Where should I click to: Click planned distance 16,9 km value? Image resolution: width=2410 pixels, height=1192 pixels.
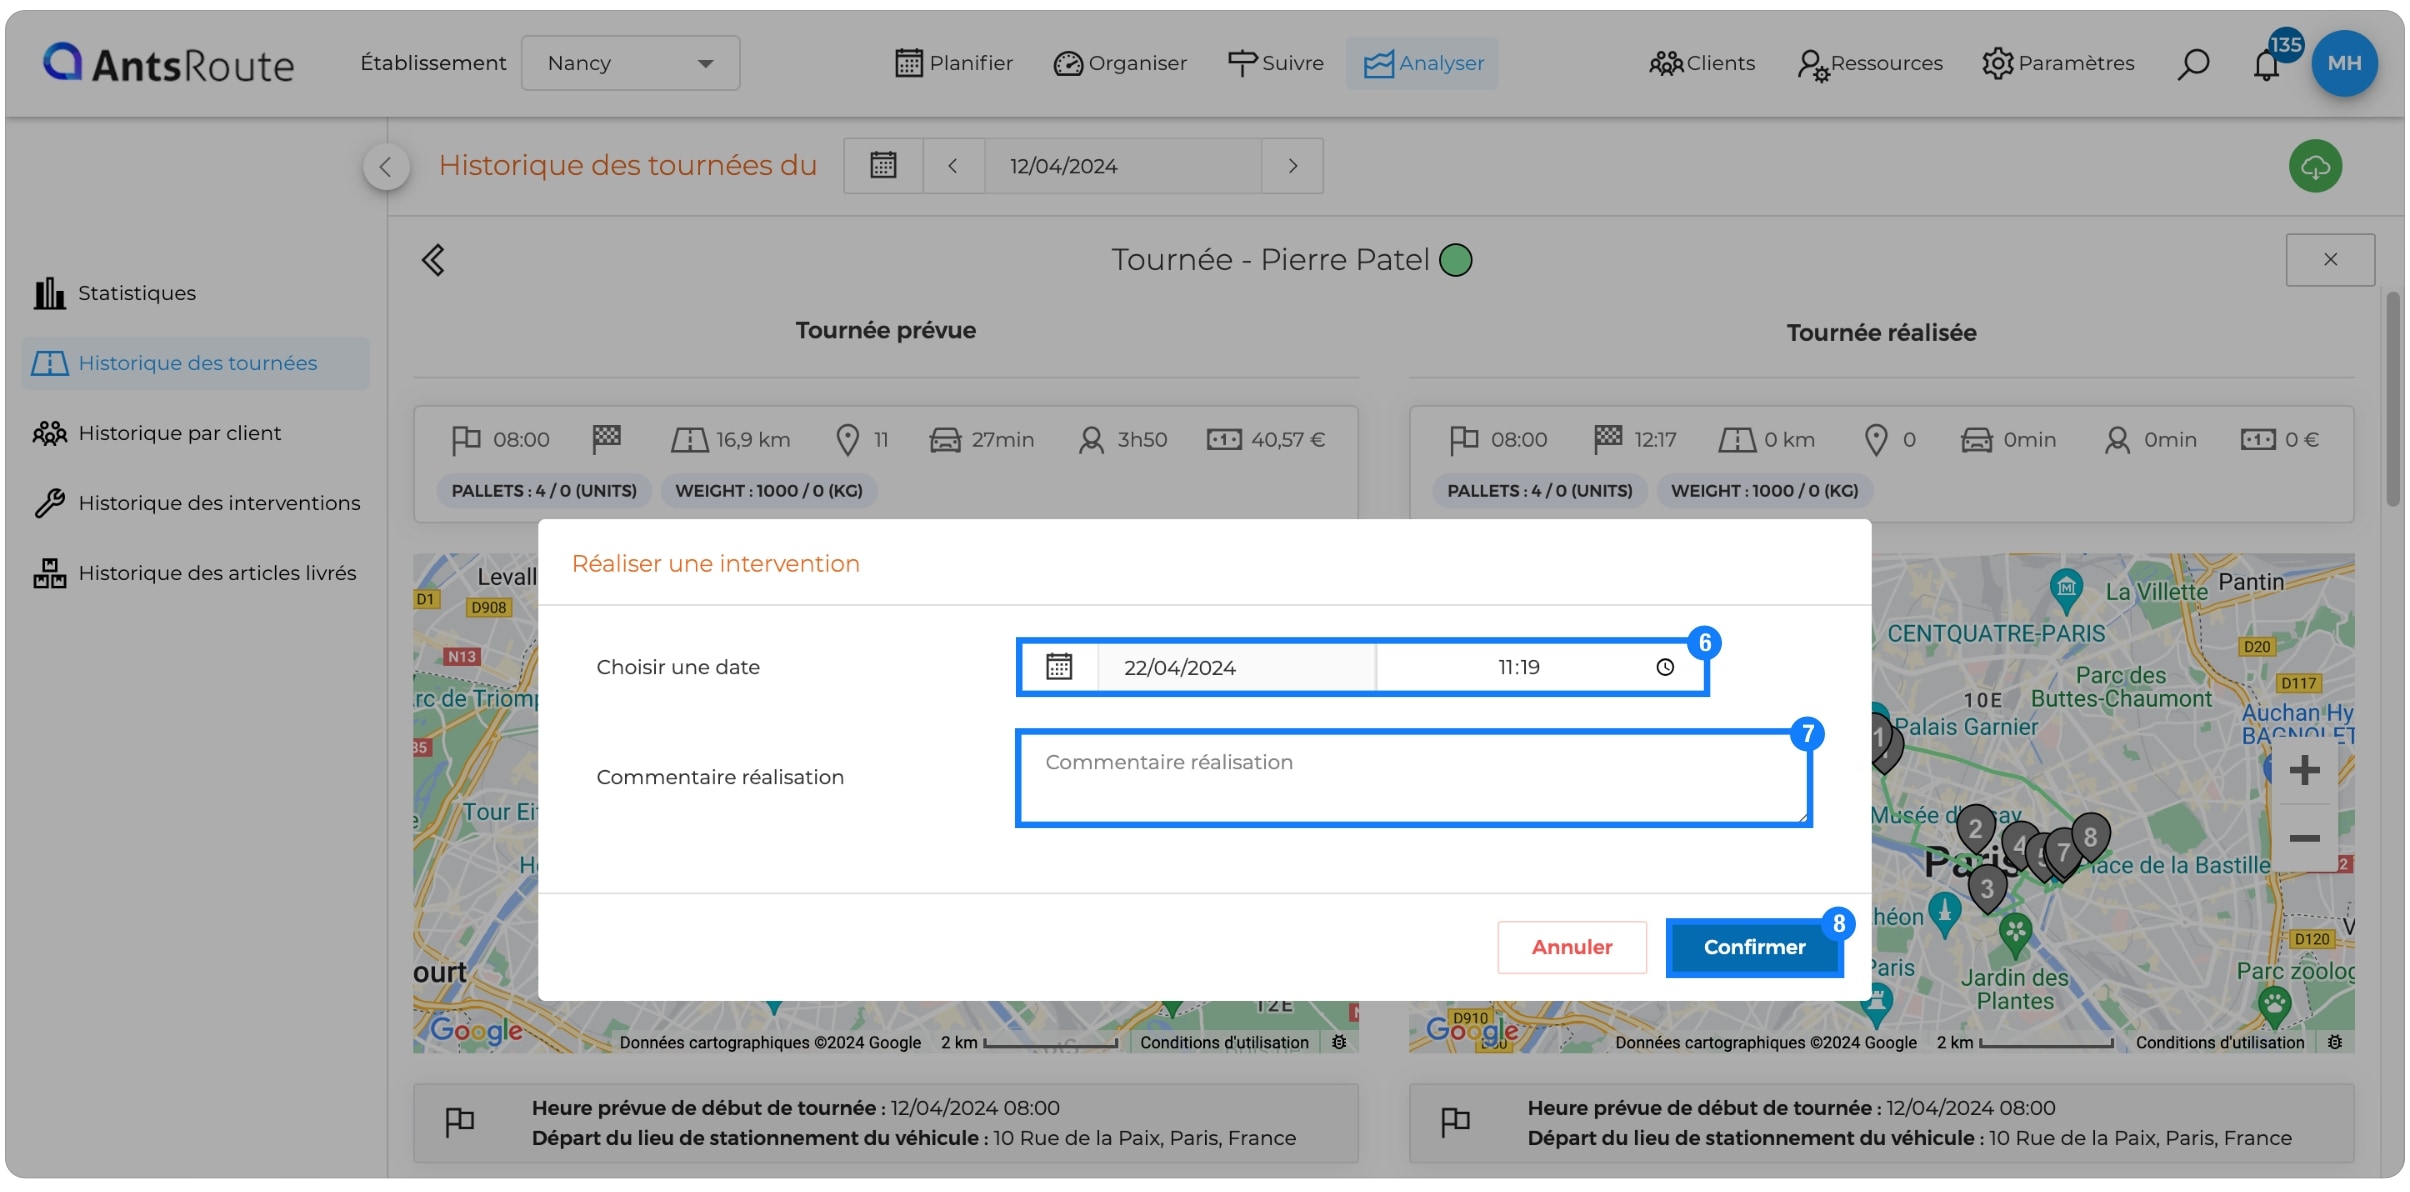click(753, 440)
